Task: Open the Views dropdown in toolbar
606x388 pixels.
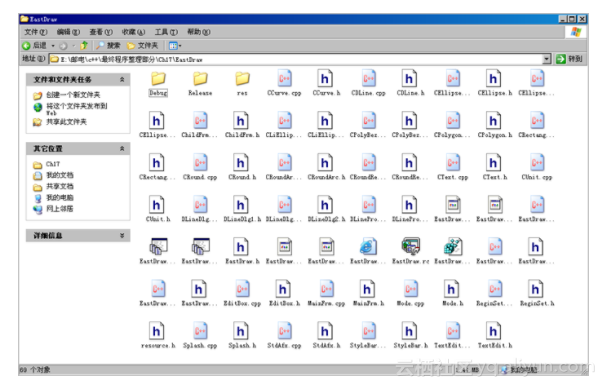Action: [x=175, y=46]
